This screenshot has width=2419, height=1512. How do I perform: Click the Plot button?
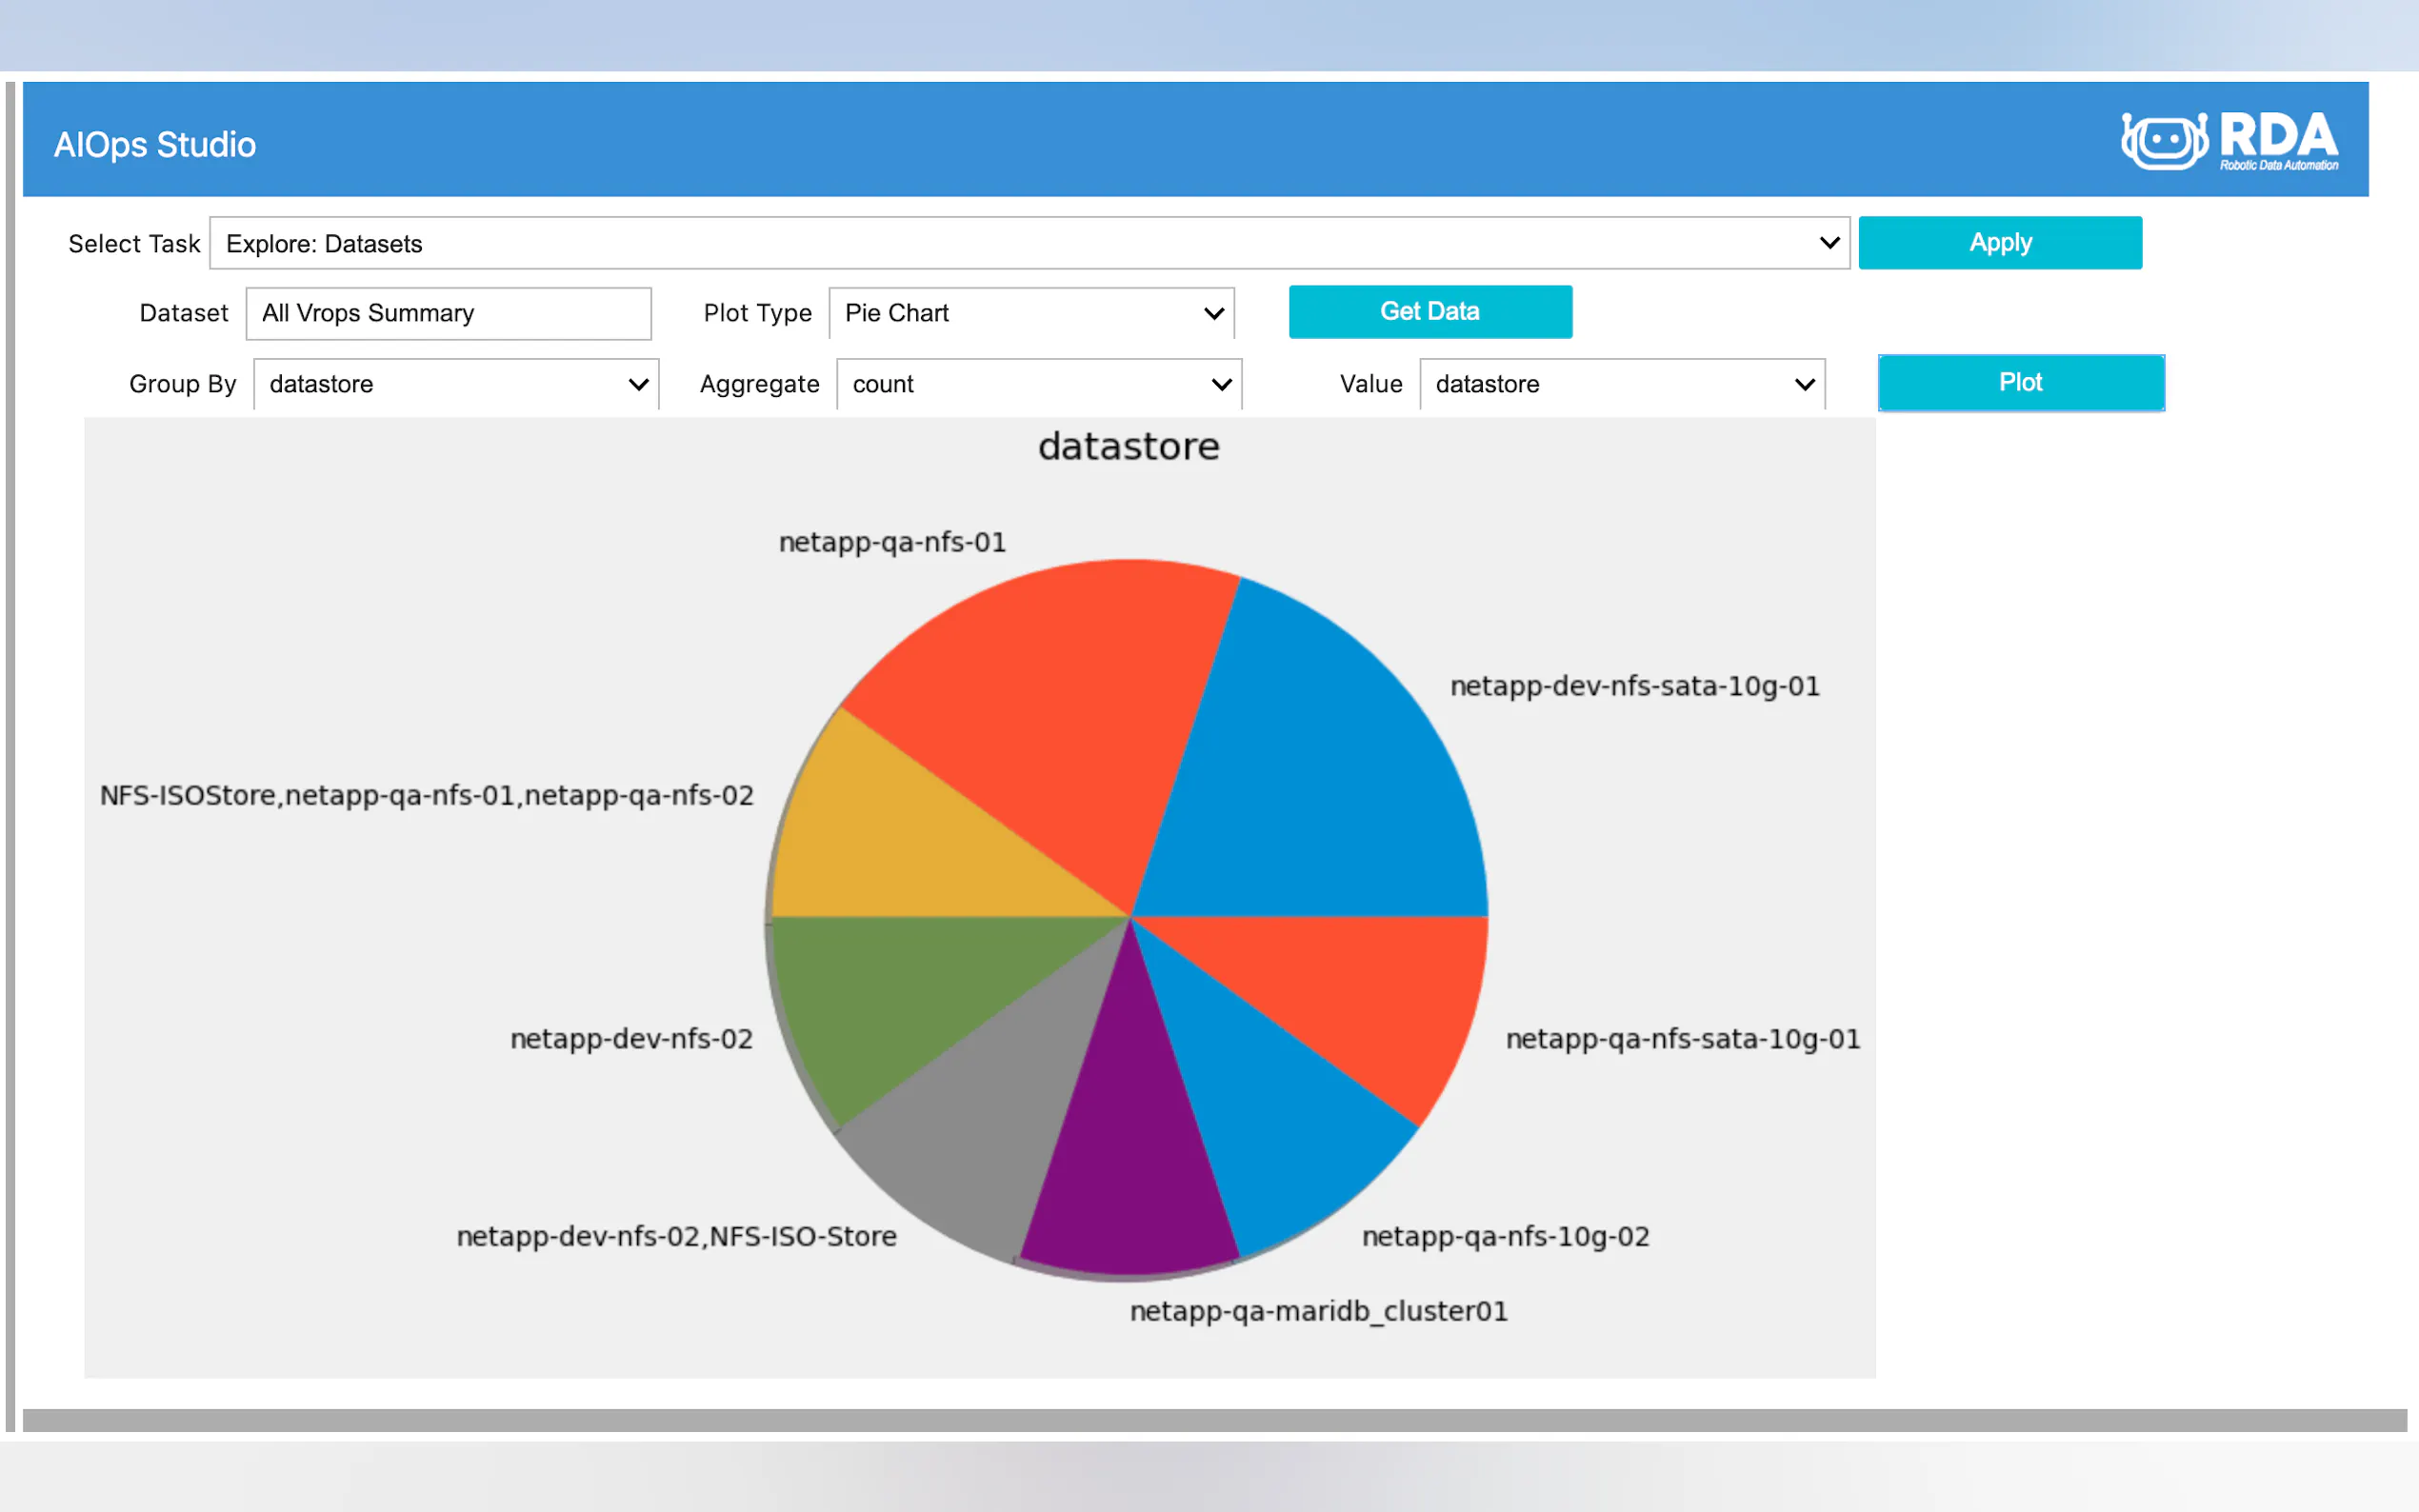(2020, 383)
